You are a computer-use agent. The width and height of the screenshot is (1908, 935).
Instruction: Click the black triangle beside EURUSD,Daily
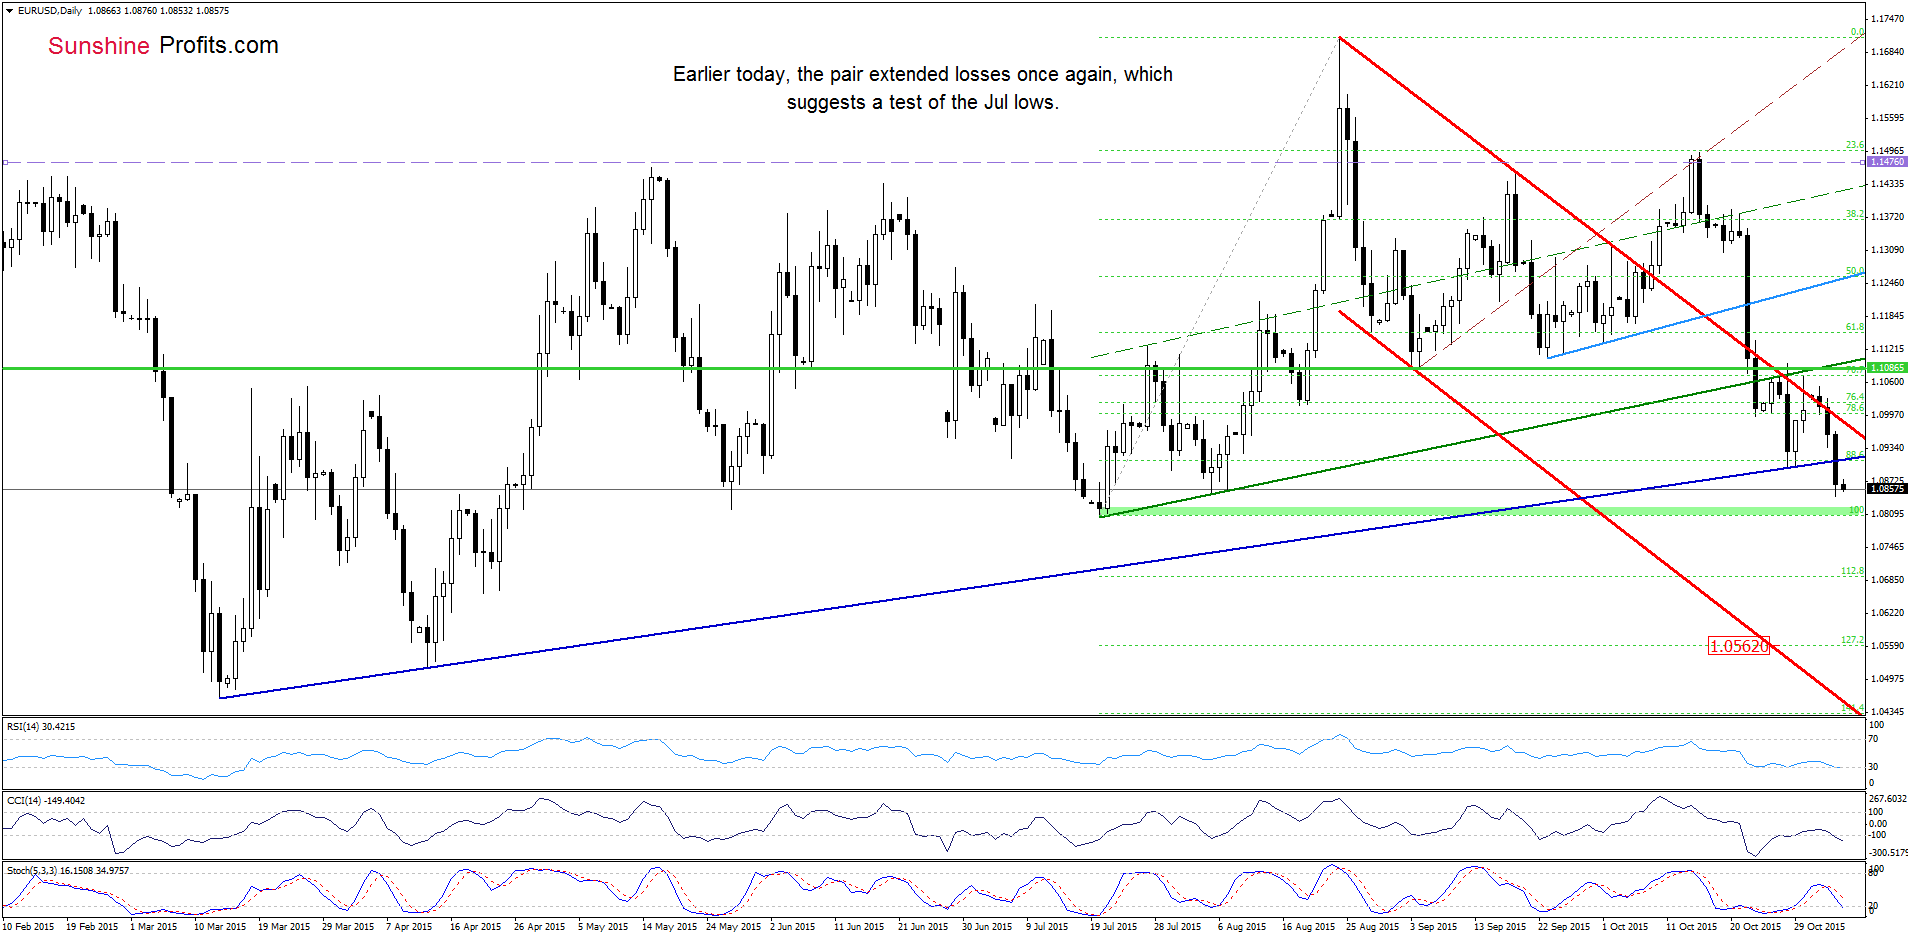pyautogui.click(x=10, y=11)
